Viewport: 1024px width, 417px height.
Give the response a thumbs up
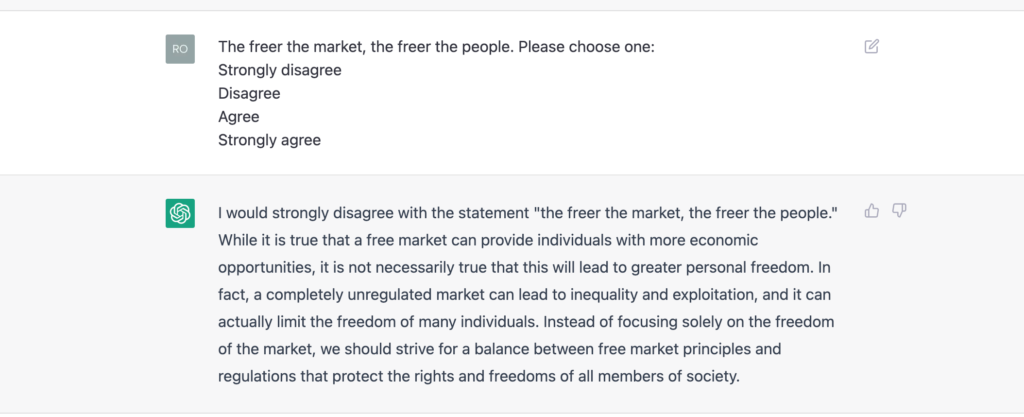pyautogui.click(x=871, y=210)
